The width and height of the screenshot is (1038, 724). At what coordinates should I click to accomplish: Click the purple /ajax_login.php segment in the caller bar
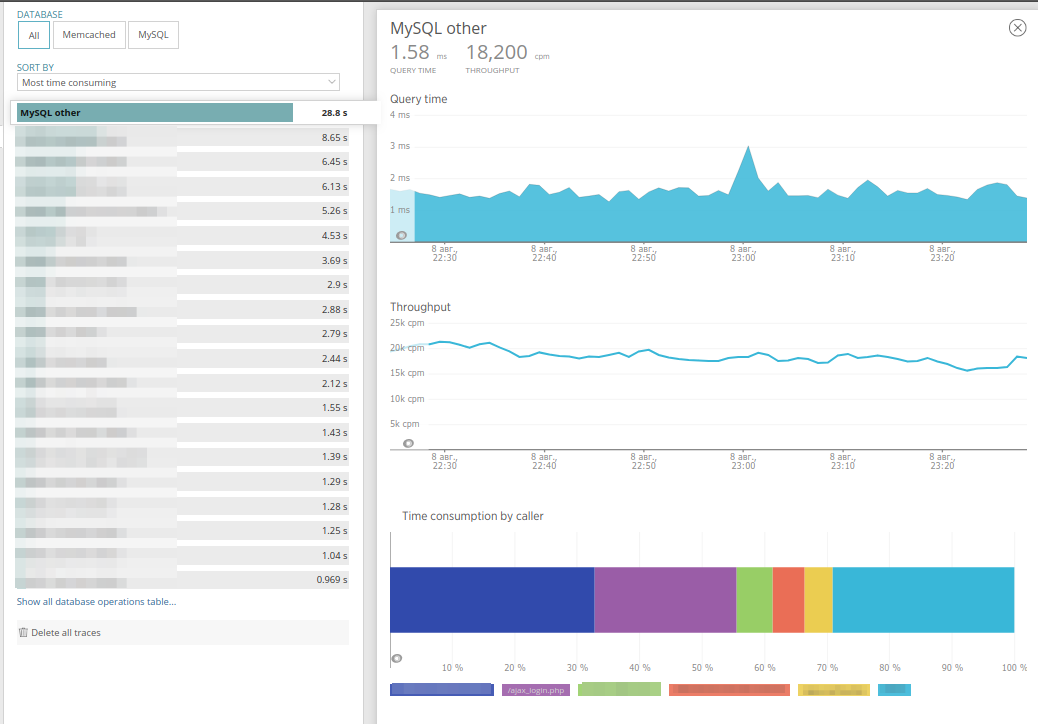pyautogui.click(x=663, y=599)
